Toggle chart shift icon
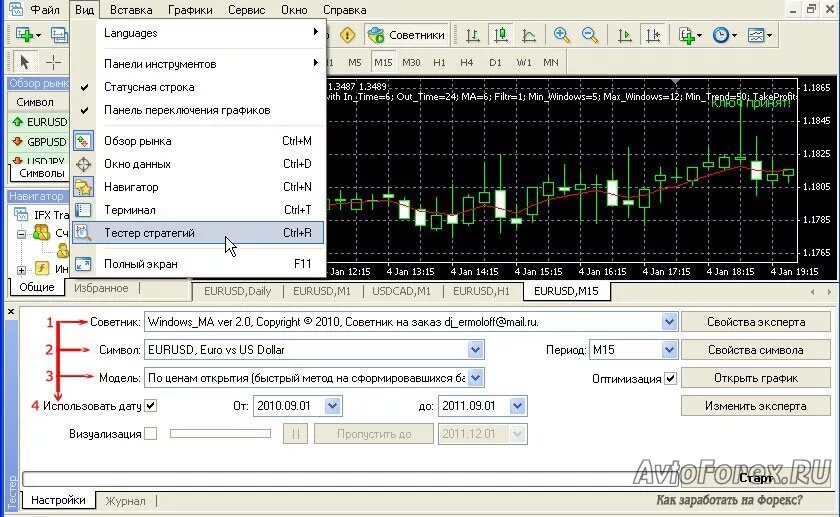840x517 pixels. pyautogui.click(x=653, y=35)
